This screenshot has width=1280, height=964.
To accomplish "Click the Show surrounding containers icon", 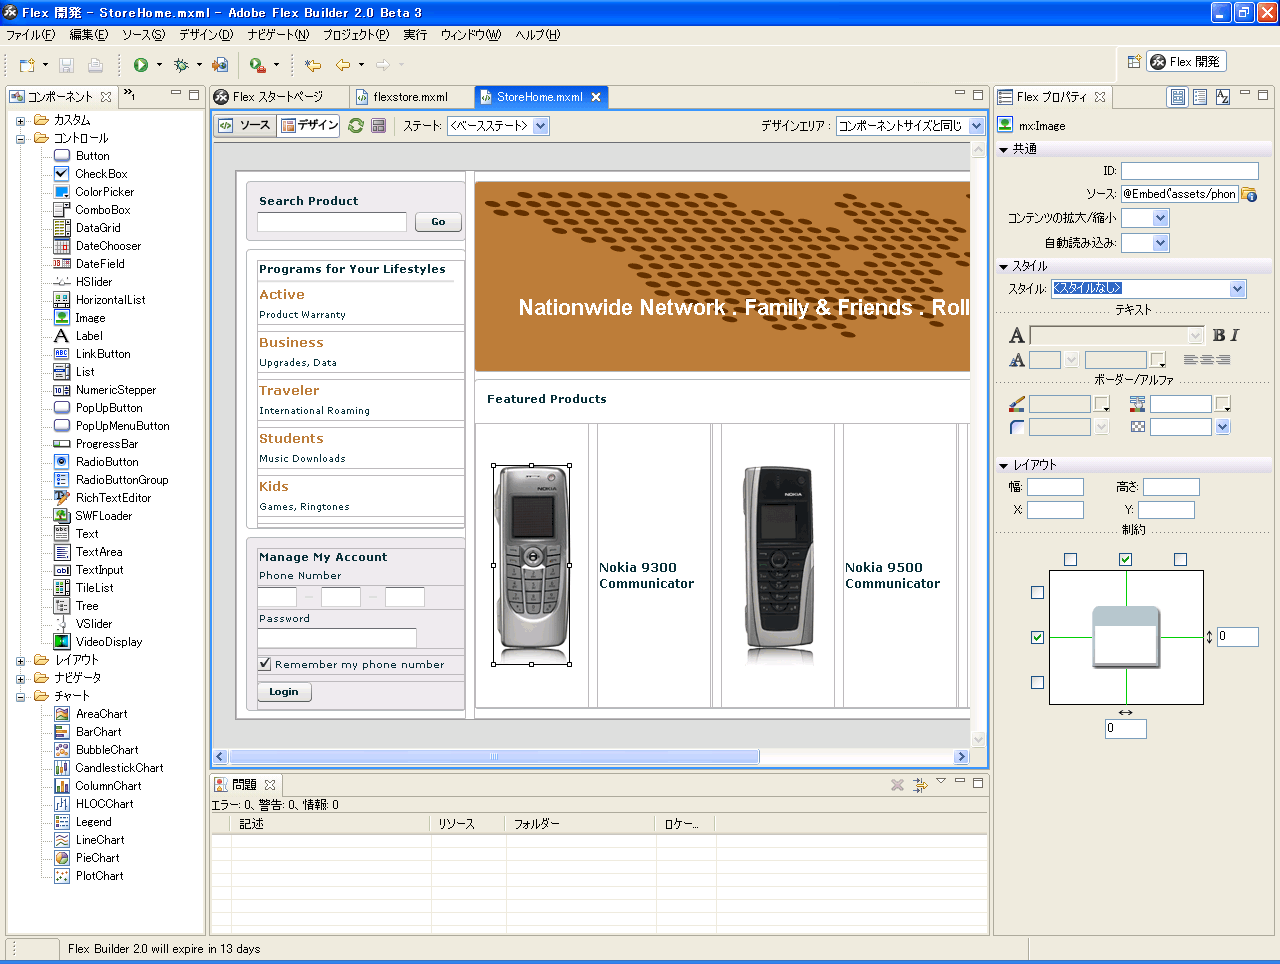I will (378, 126).
